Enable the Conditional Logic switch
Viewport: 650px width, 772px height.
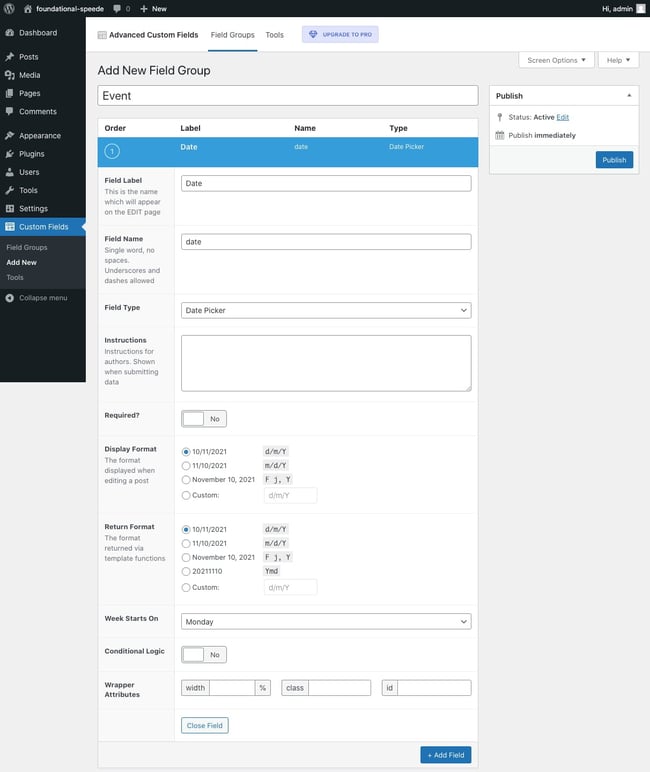(204, 655)
